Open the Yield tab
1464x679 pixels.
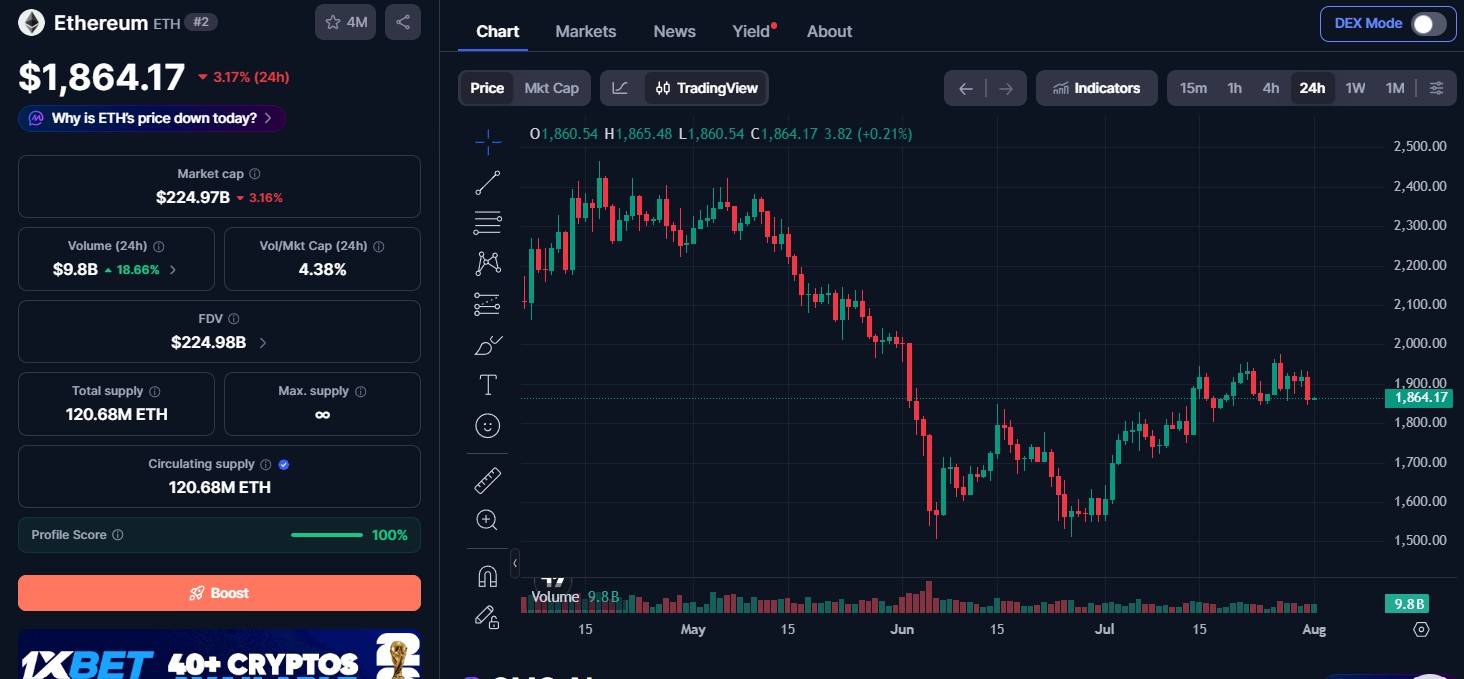coord(753,31)
